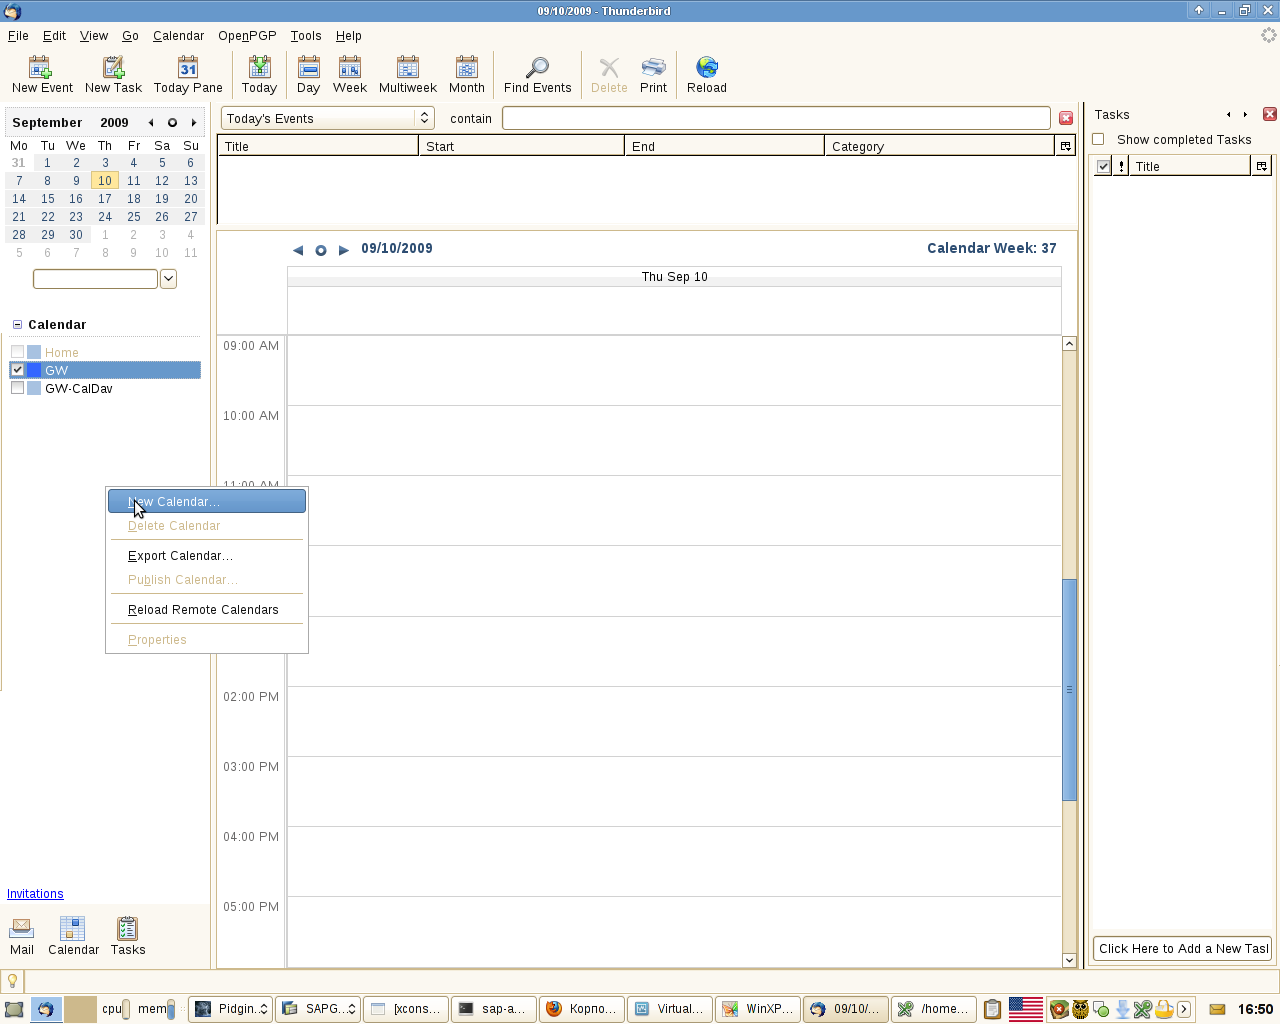This screenshot has height=1024, width=1280.
Task: Close the event search filter bar
Action: tap(1066, 118)
